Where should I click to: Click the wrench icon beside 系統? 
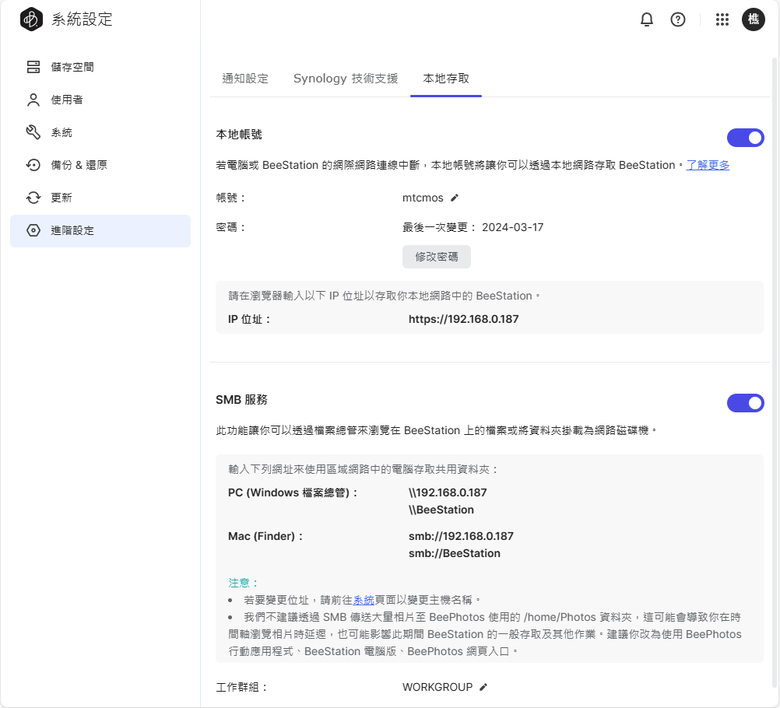click(33, 132)
